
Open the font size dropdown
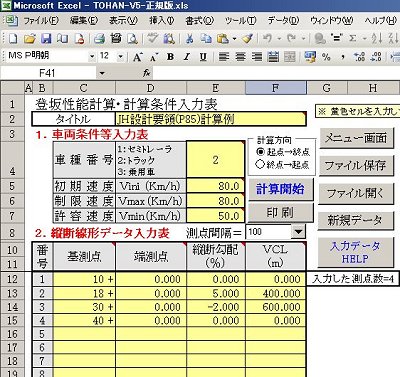pos(121,57)
